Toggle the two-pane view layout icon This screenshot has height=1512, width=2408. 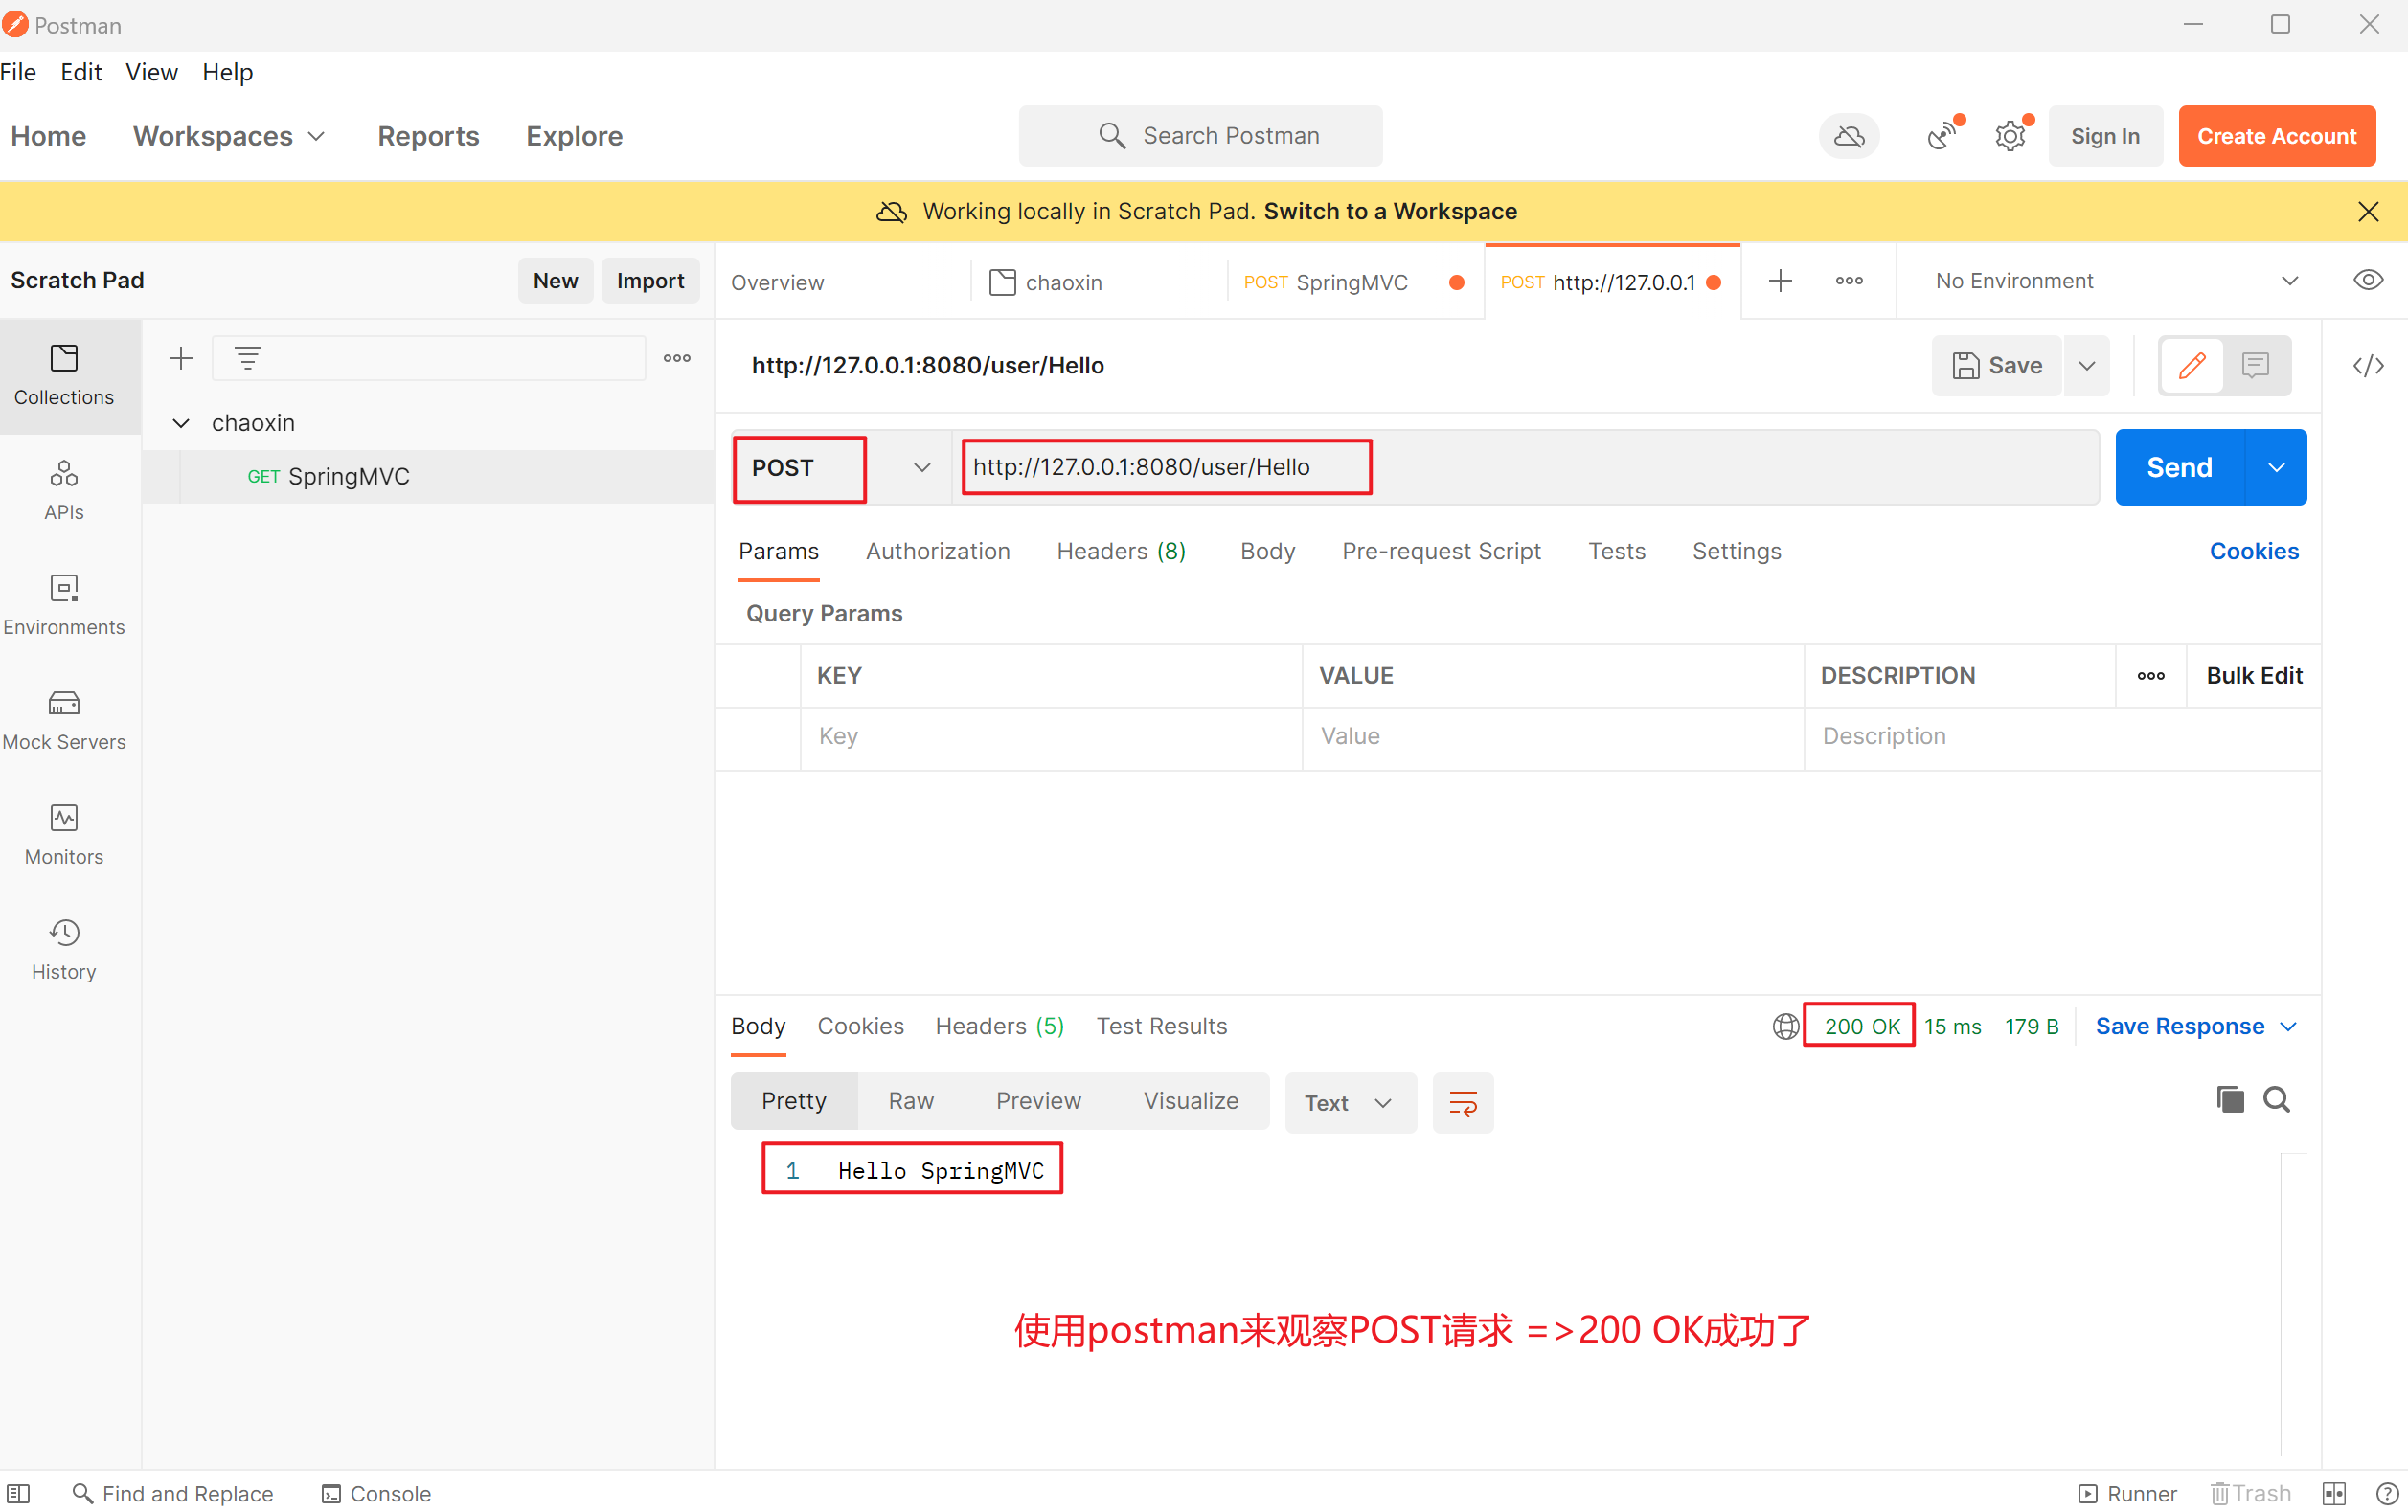(x=2333, y=1493)
